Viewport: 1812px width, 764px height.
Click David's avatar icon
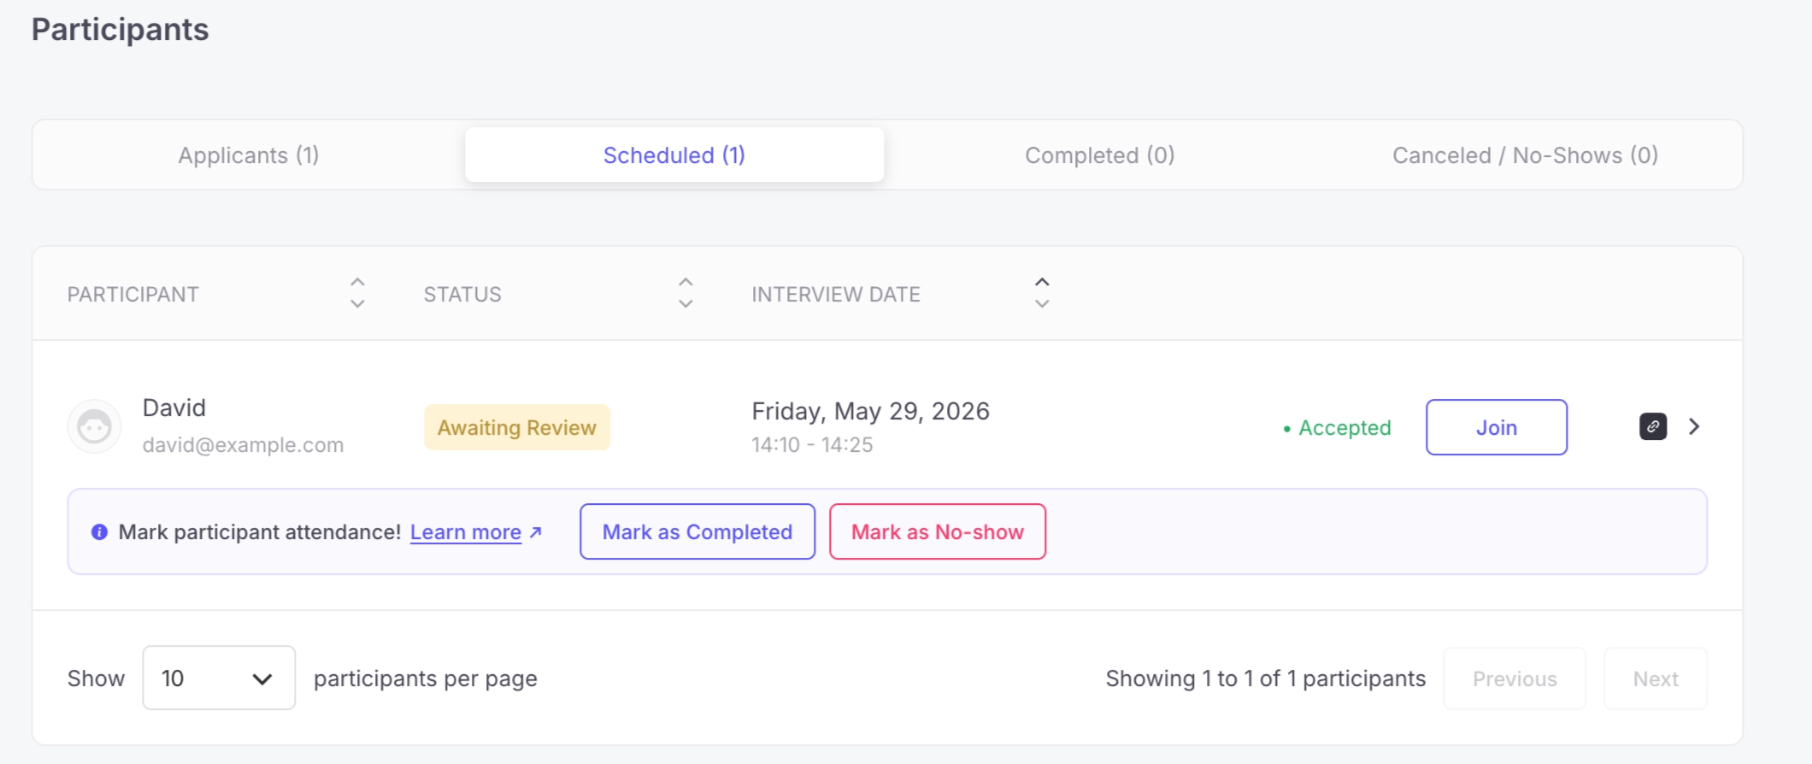(x=94, y=427)
